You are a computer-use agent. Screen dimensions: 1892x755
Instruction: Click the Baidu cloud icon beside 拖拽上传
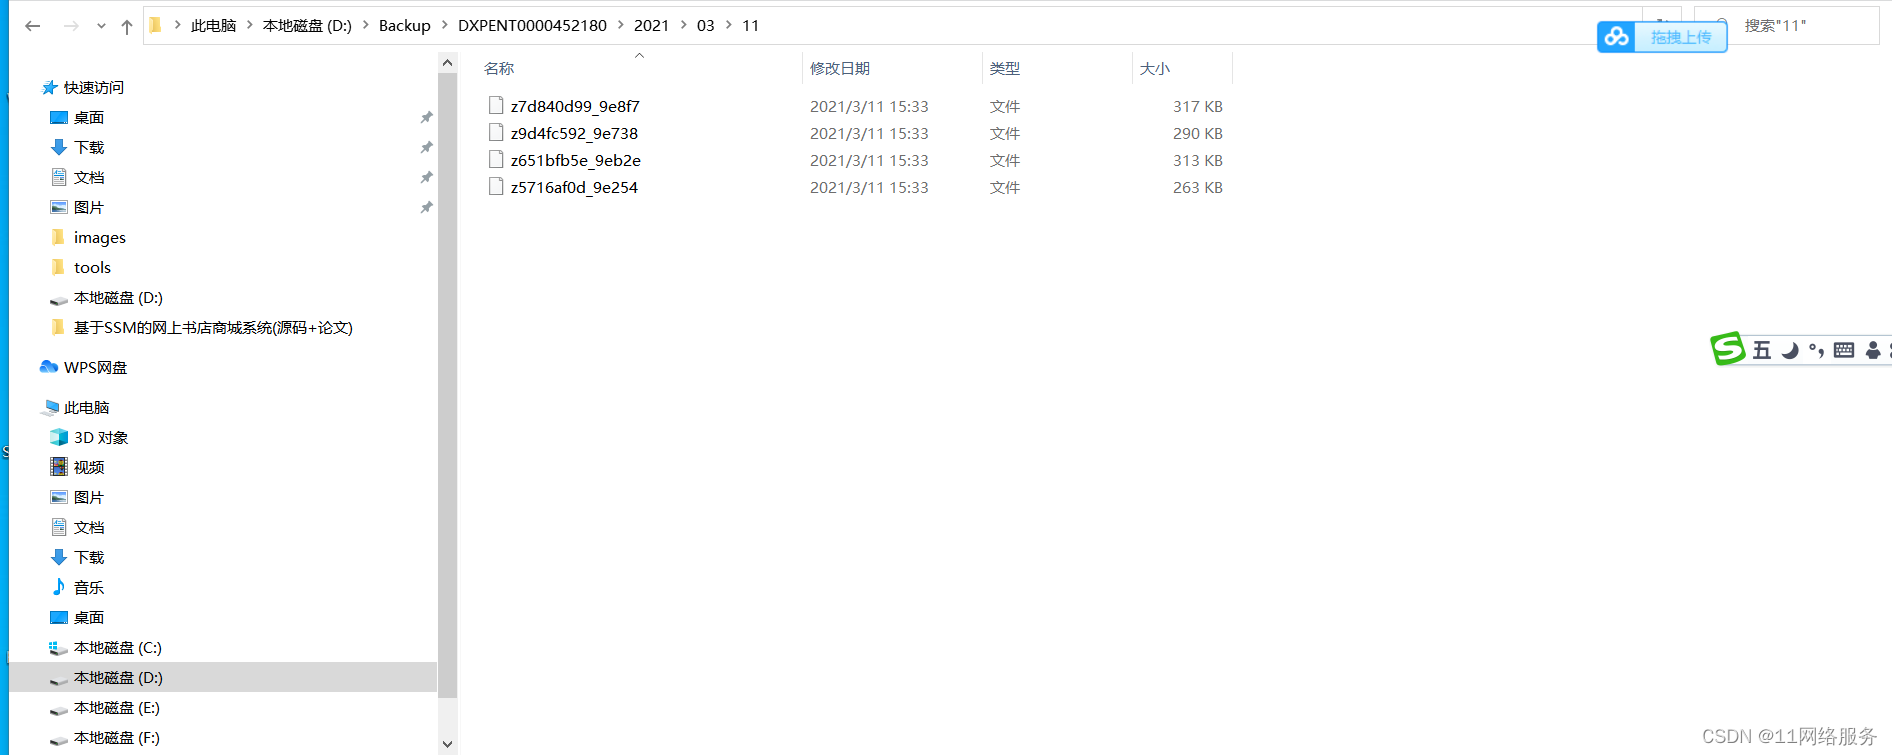(x=1617, y=37)
